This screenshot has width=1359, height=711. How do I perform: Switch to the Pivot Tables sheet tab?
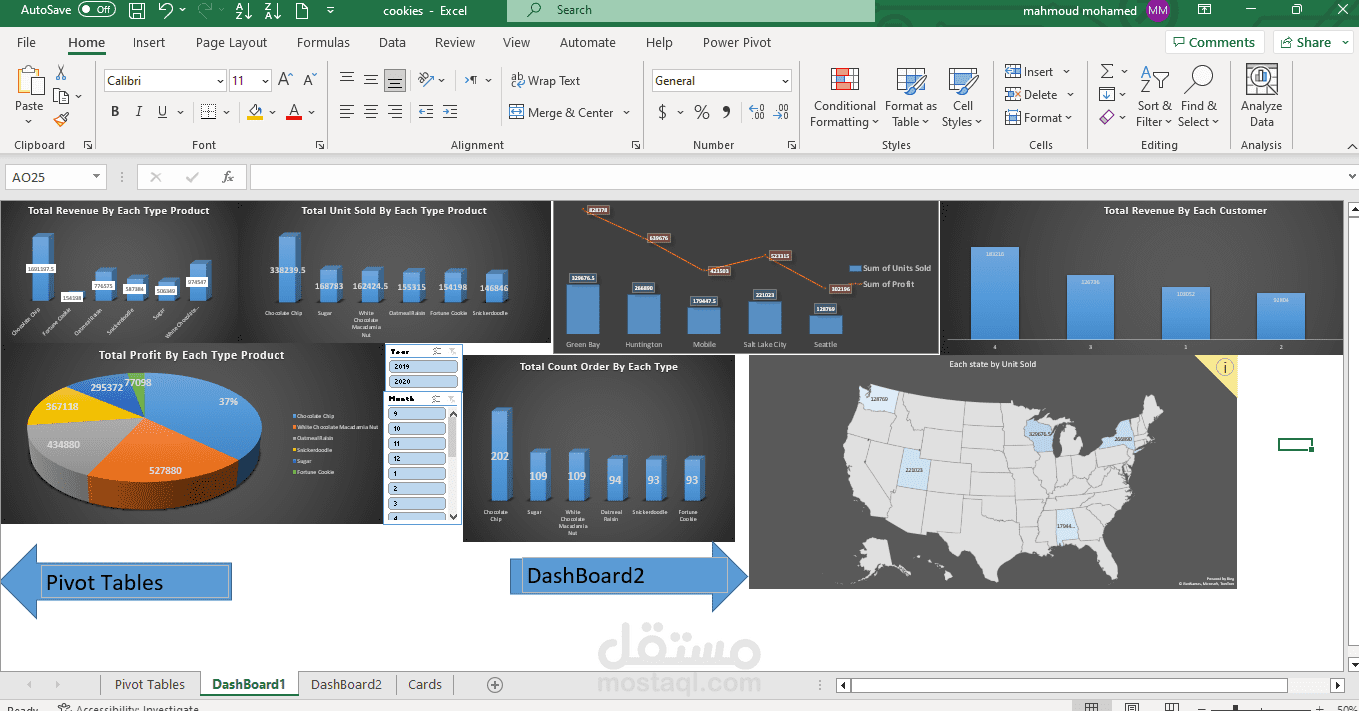click(x=150, y=684)
